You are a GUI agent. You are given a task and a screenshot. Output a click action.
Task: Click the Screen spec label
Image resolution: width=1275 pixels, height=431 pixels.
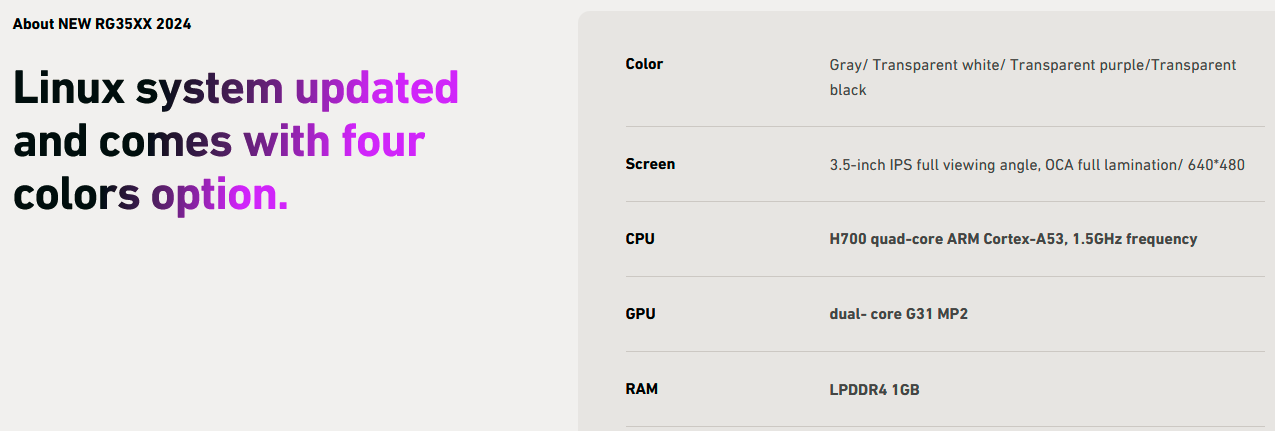650,164
